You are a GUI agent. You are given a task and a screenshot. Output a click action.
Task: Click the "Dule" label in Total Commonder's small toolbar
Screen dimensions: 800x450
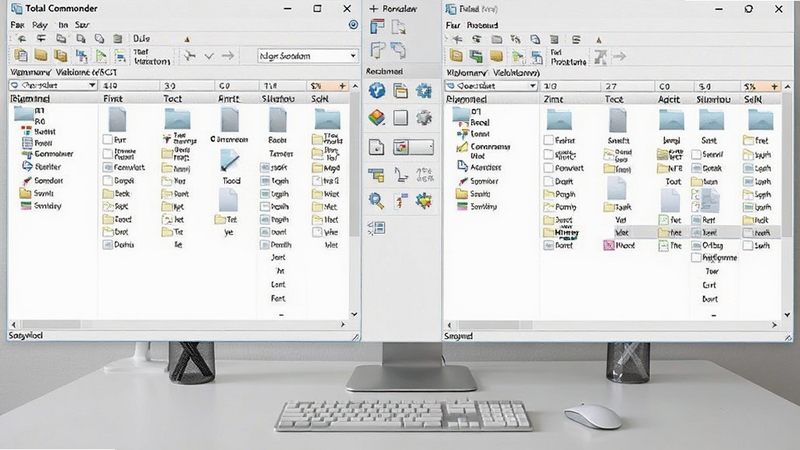141,38
